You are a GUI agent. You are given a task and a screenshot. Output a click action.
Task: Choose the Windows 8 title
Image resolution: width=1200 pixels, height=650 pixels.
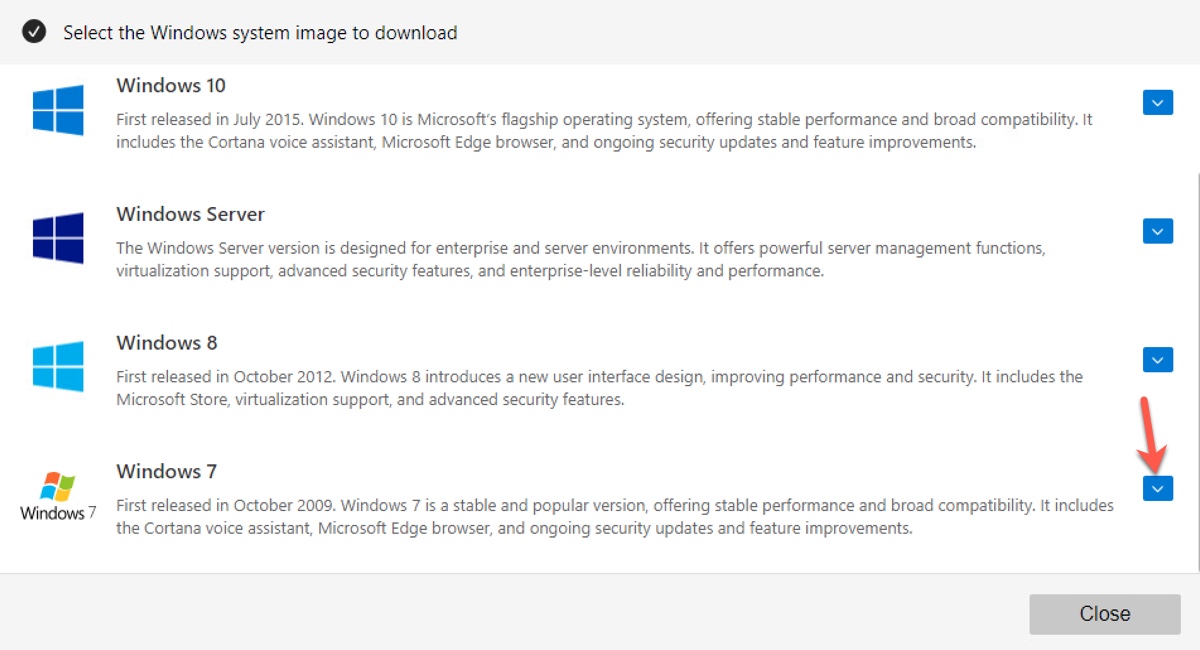click(166, 343)
